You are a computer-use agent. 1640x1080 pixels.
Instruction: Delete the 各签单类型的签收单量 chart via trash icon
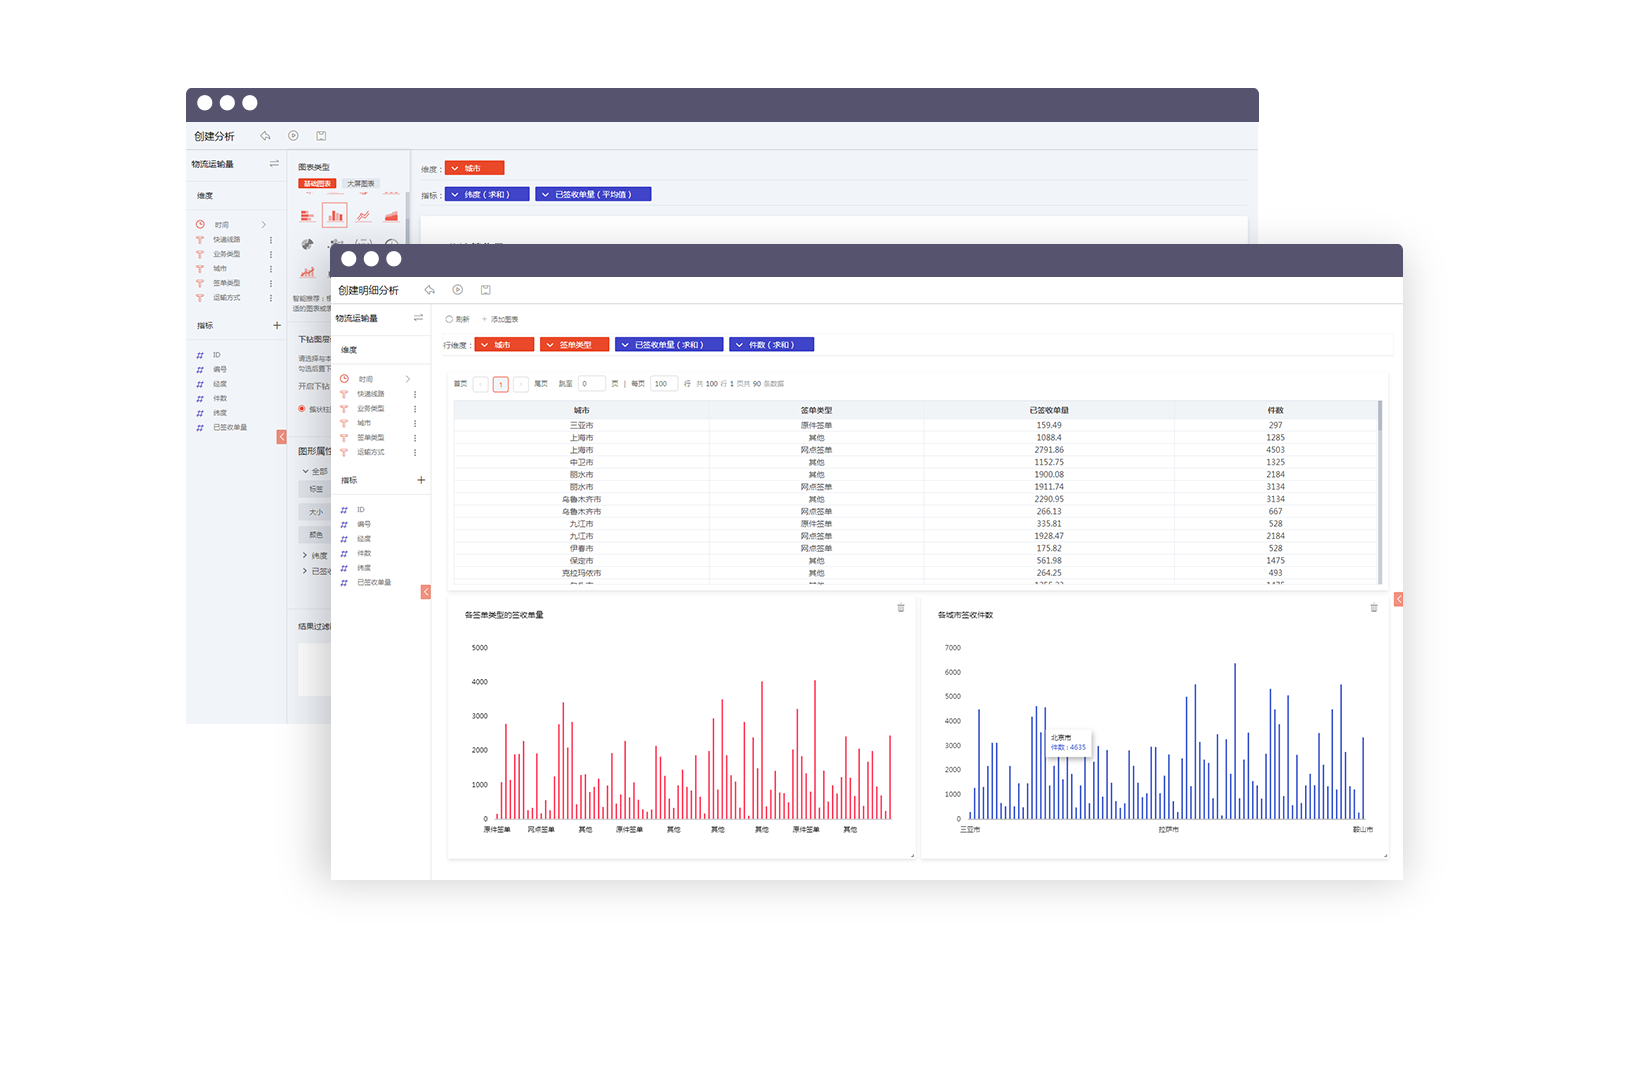pos(900,608)
